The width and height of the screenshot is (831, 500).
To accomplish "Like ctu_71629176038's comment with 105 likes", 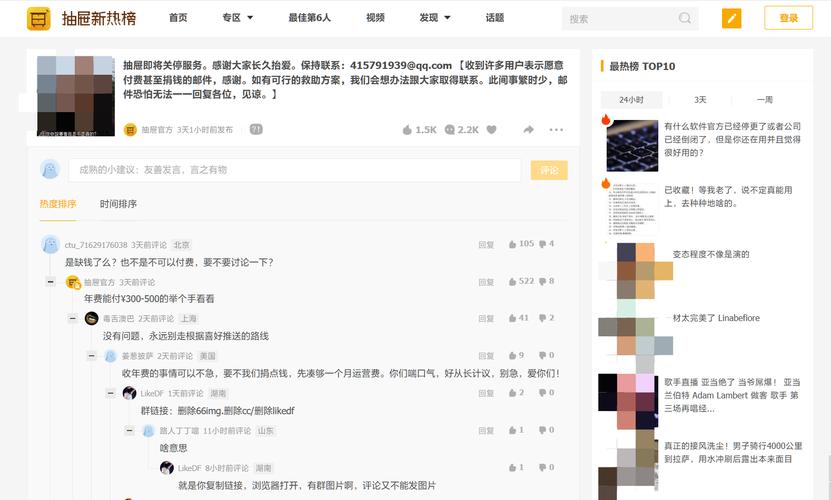I will (514, 244).
